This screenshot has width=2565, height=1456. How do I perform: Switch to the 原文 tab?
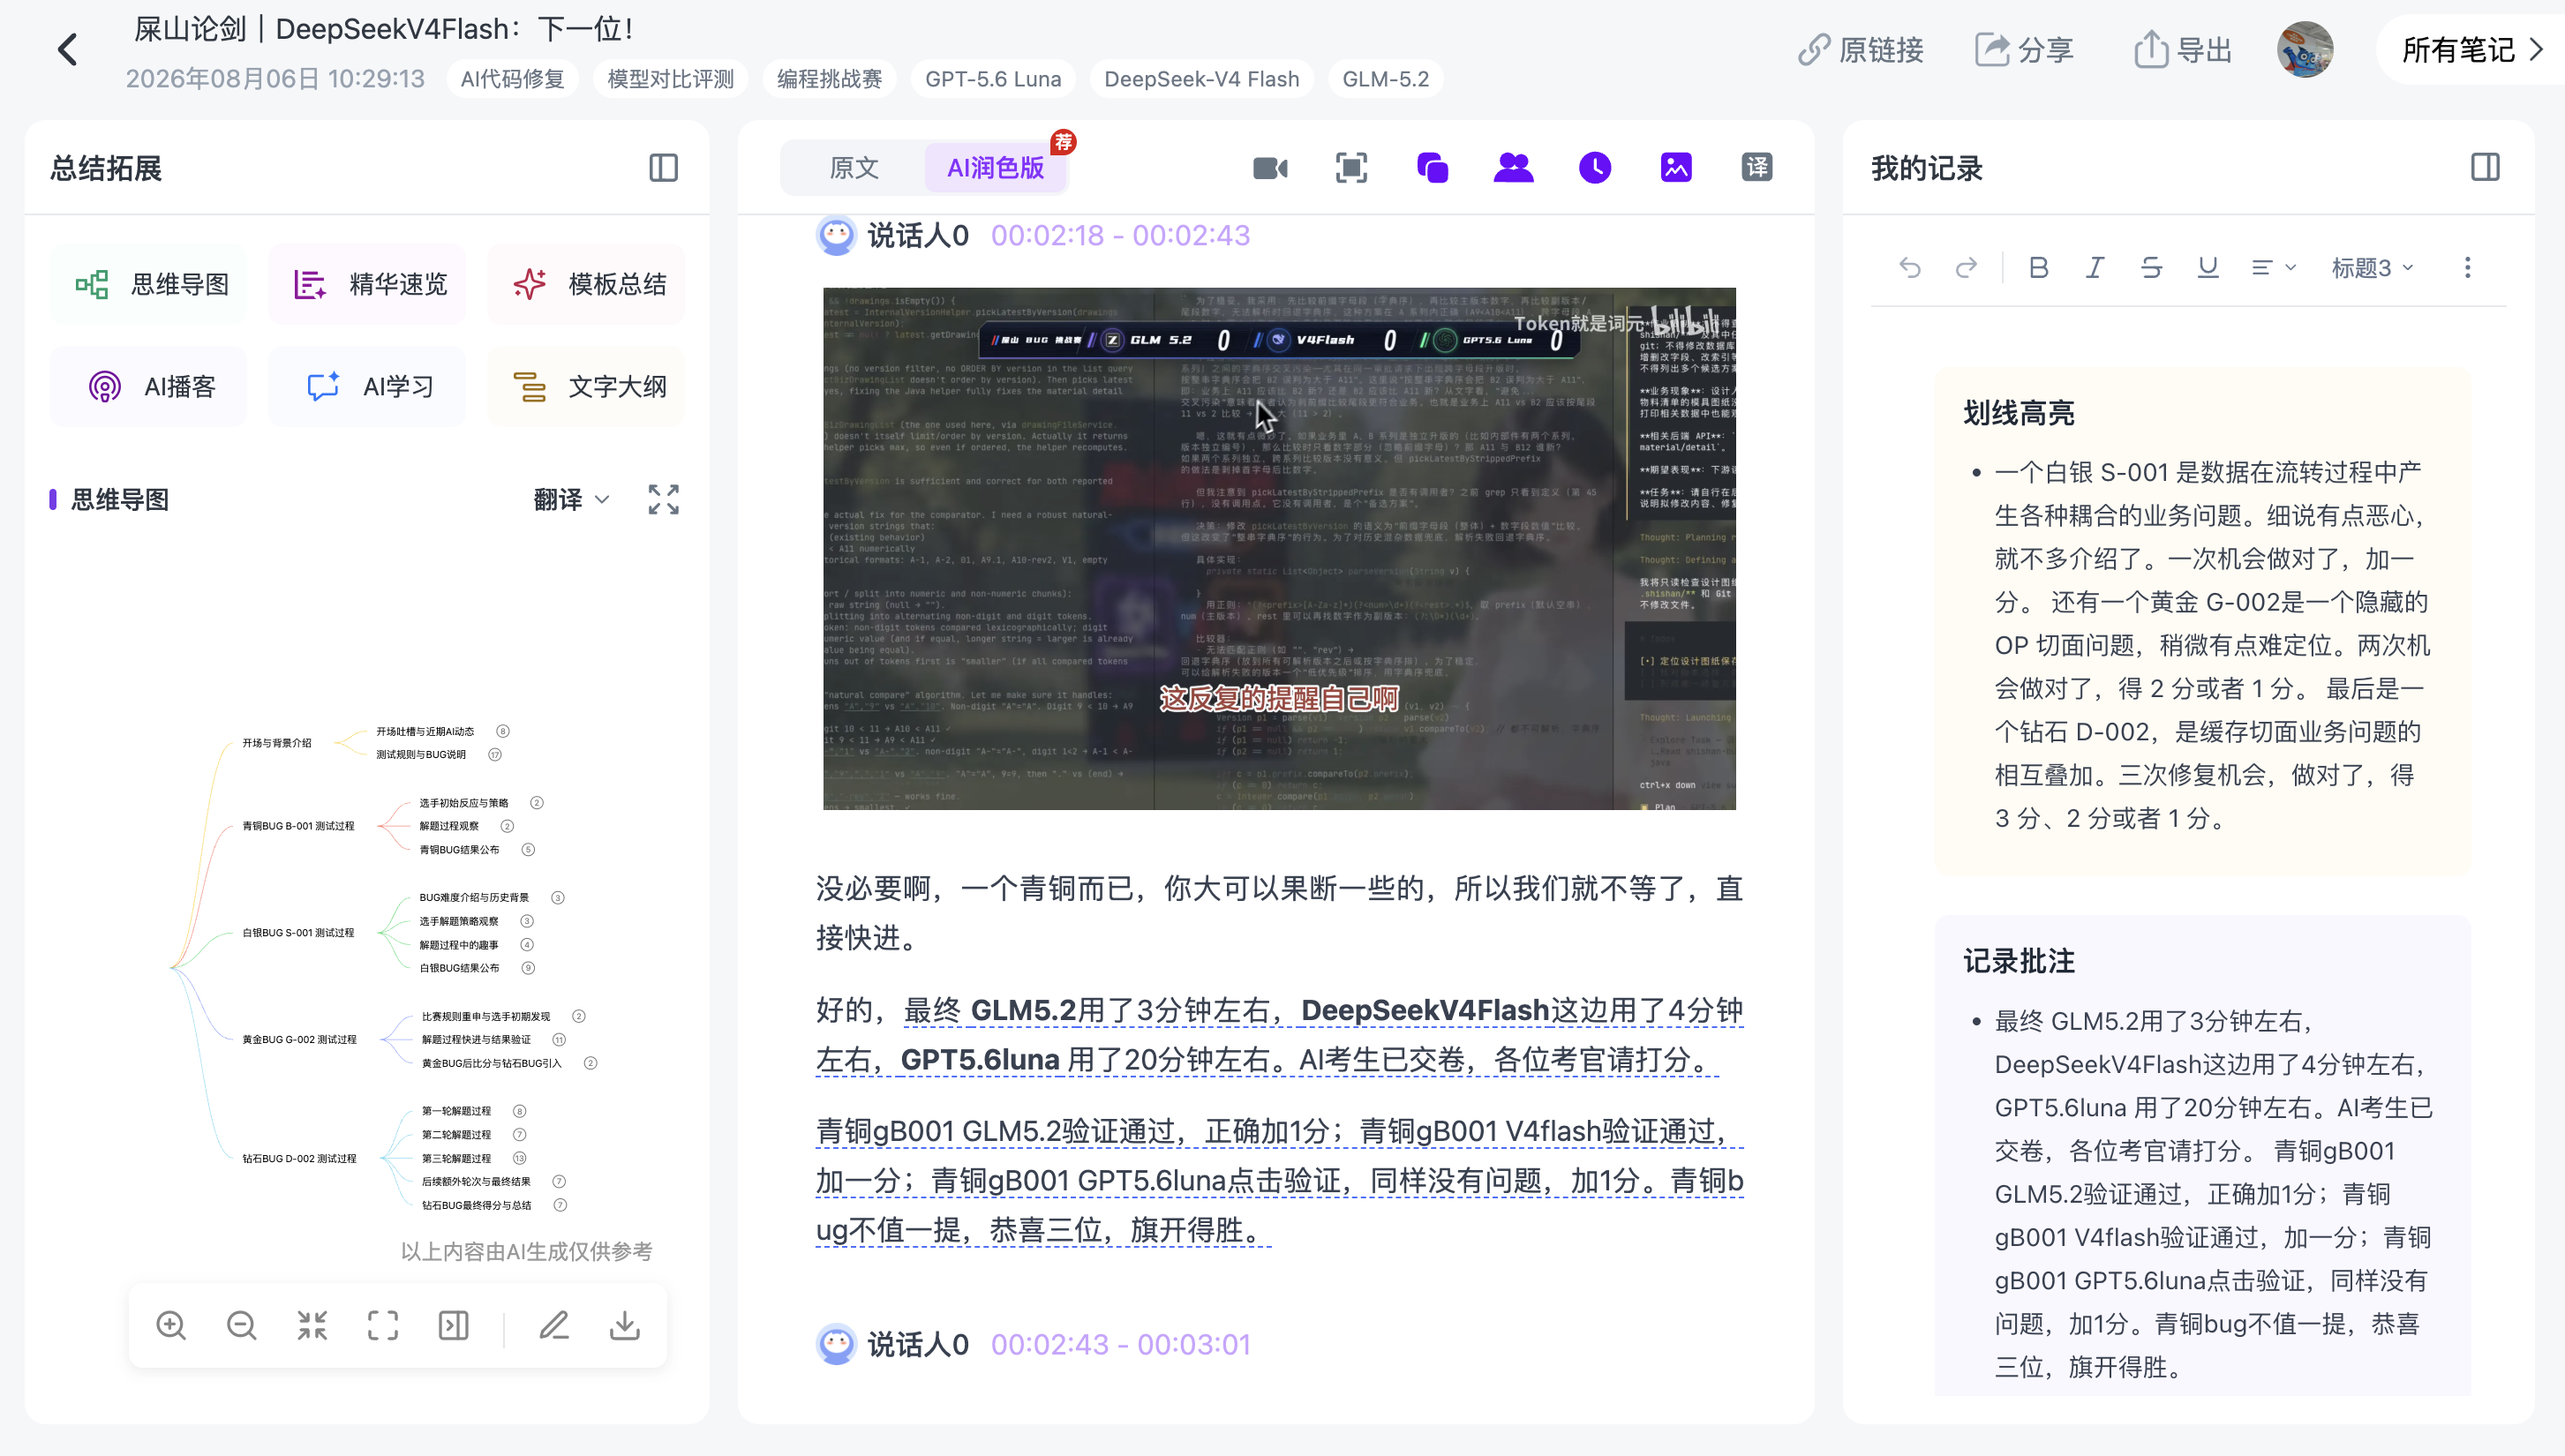[x=853, y=167]
